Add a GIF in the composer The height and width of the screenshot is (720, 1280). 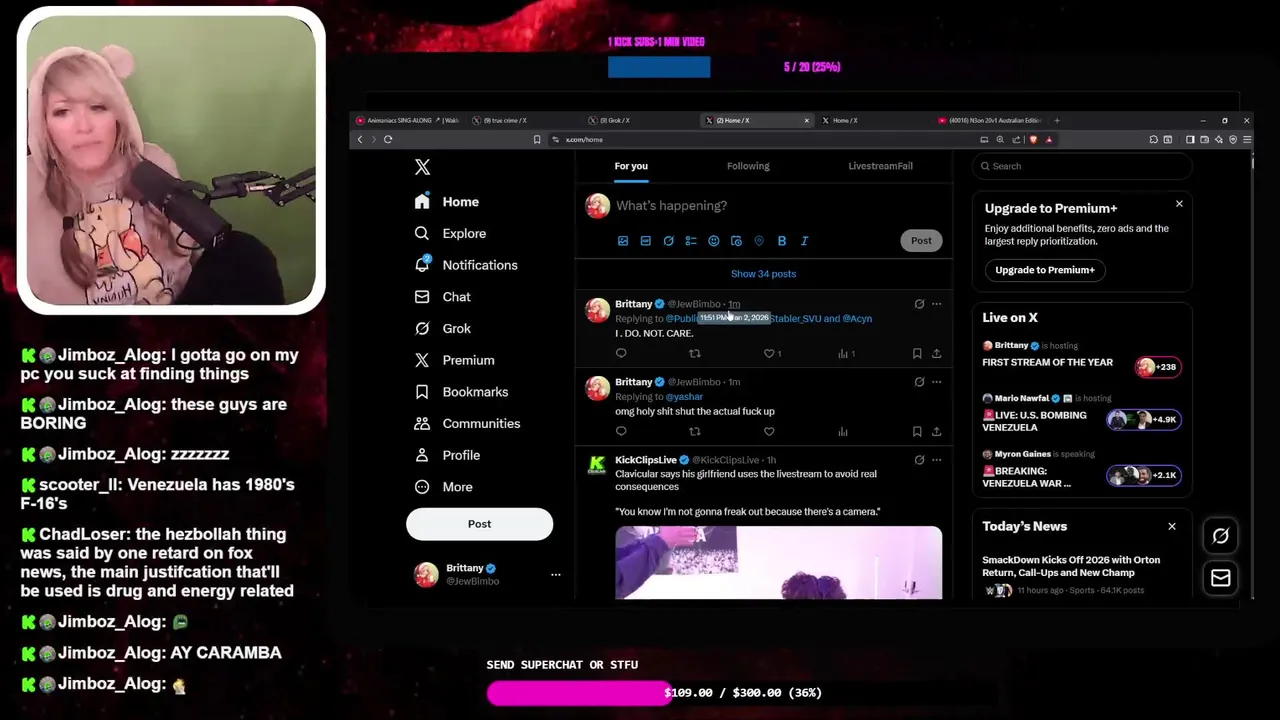click(645, 241)
